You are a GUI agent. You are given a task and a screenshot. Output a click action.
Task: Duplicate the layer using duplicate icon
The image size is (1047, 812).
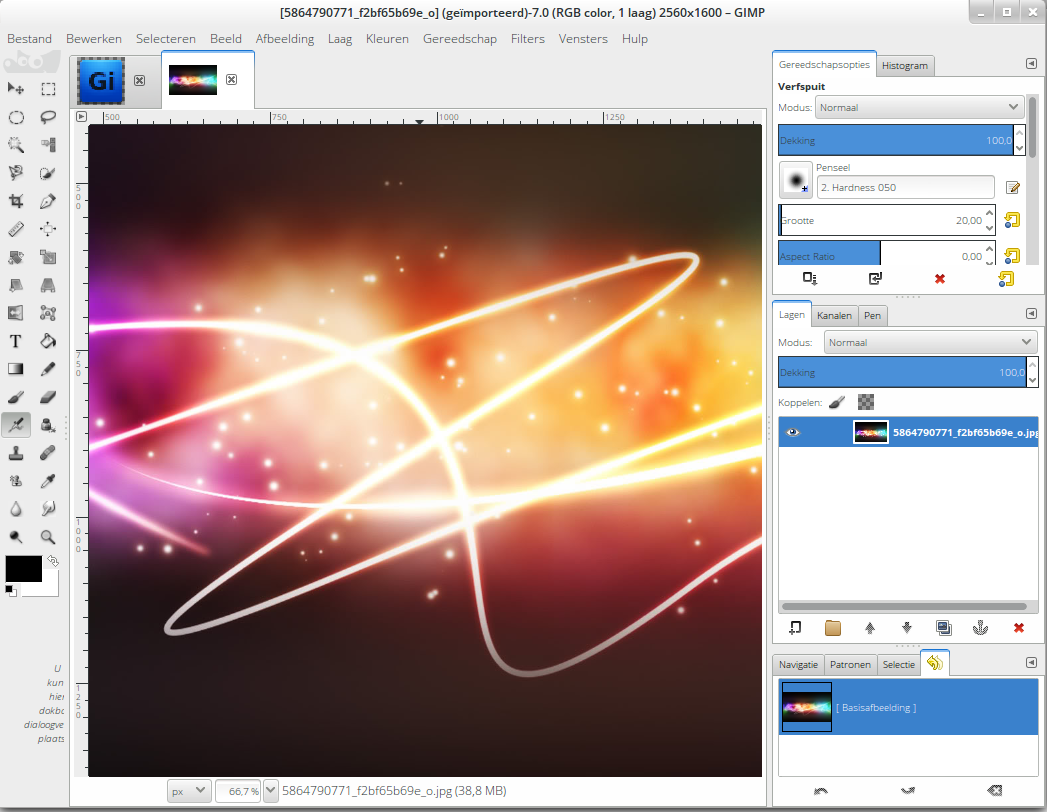[943, 628]
